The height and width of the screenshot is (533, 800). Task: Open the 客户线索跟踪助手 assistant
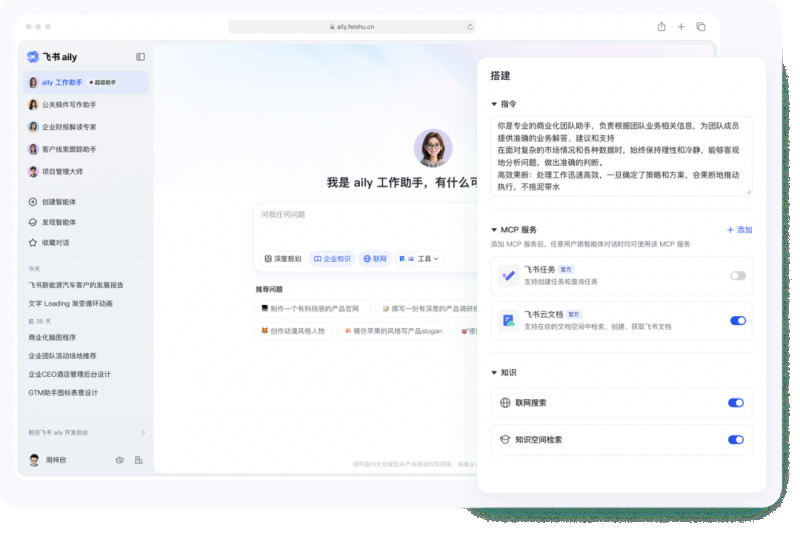pyautogui.click(x=86, y=149)
